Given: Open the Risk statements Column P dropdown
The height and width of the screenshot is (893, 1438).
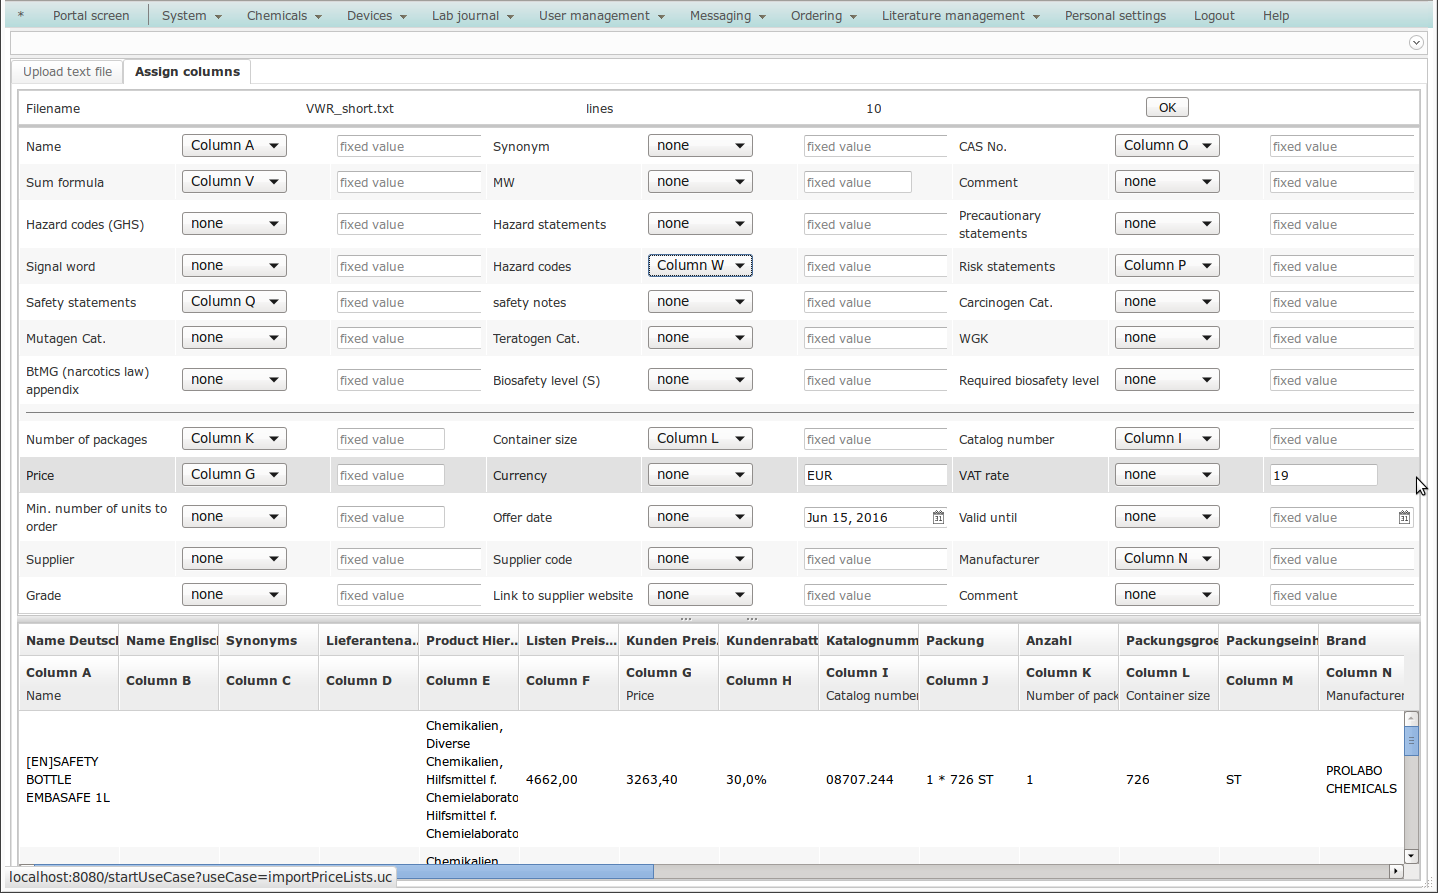Looking at the screenshot, I should click(1167, 265).
